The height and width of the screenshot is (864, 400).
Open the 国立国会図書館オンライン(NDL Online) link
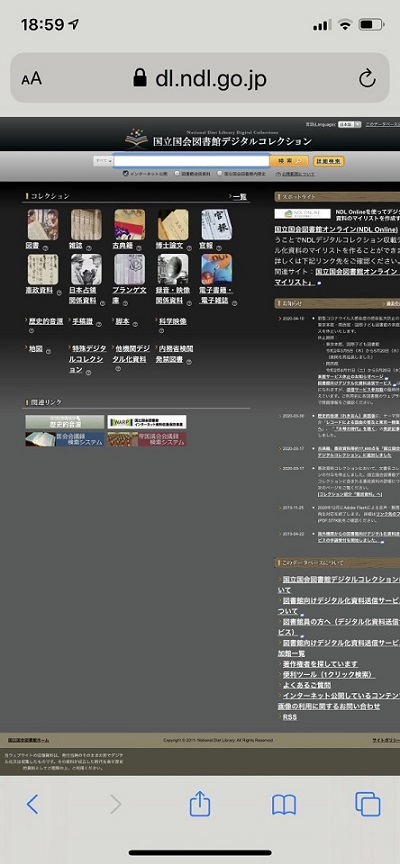[336, 229]
